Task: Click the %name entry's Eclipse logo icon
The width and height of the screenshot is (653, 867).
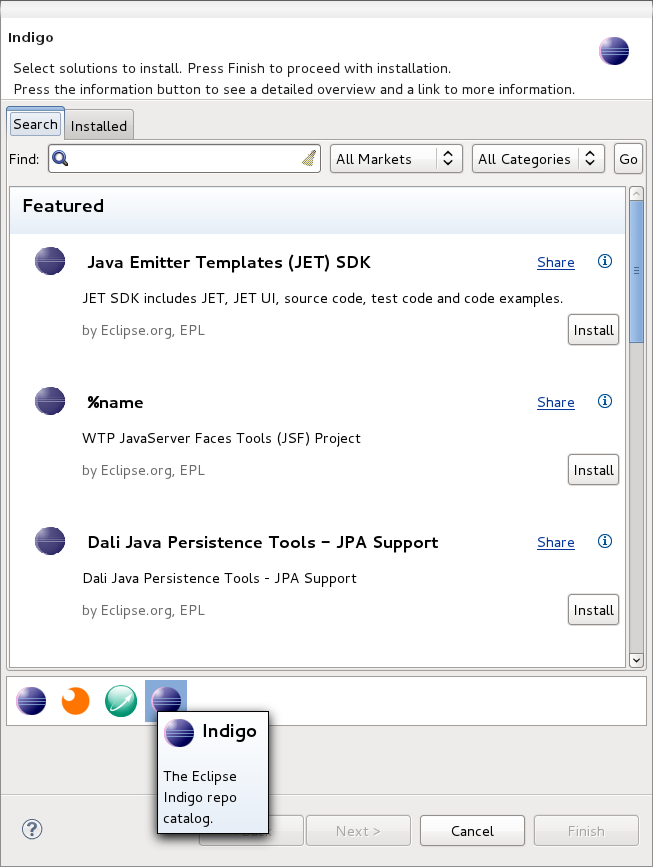Action: (x=50, y=401)
